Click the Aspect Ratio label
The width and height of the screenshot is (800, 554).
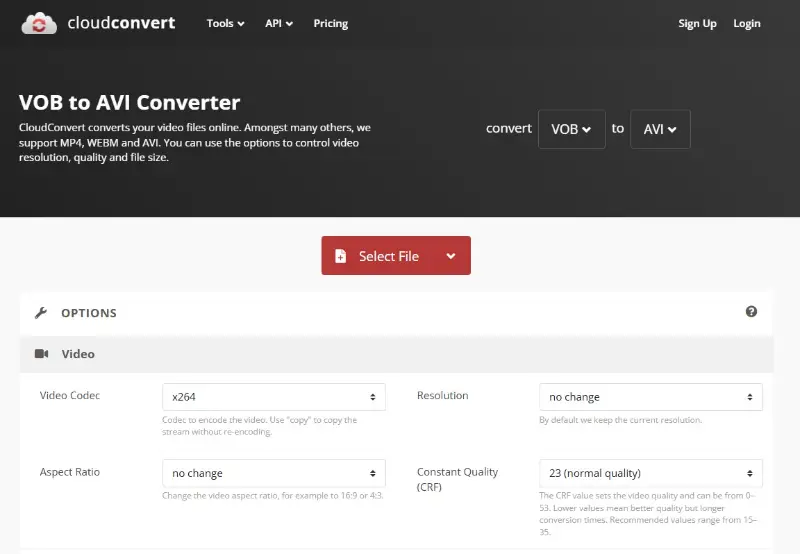(70, 472)
